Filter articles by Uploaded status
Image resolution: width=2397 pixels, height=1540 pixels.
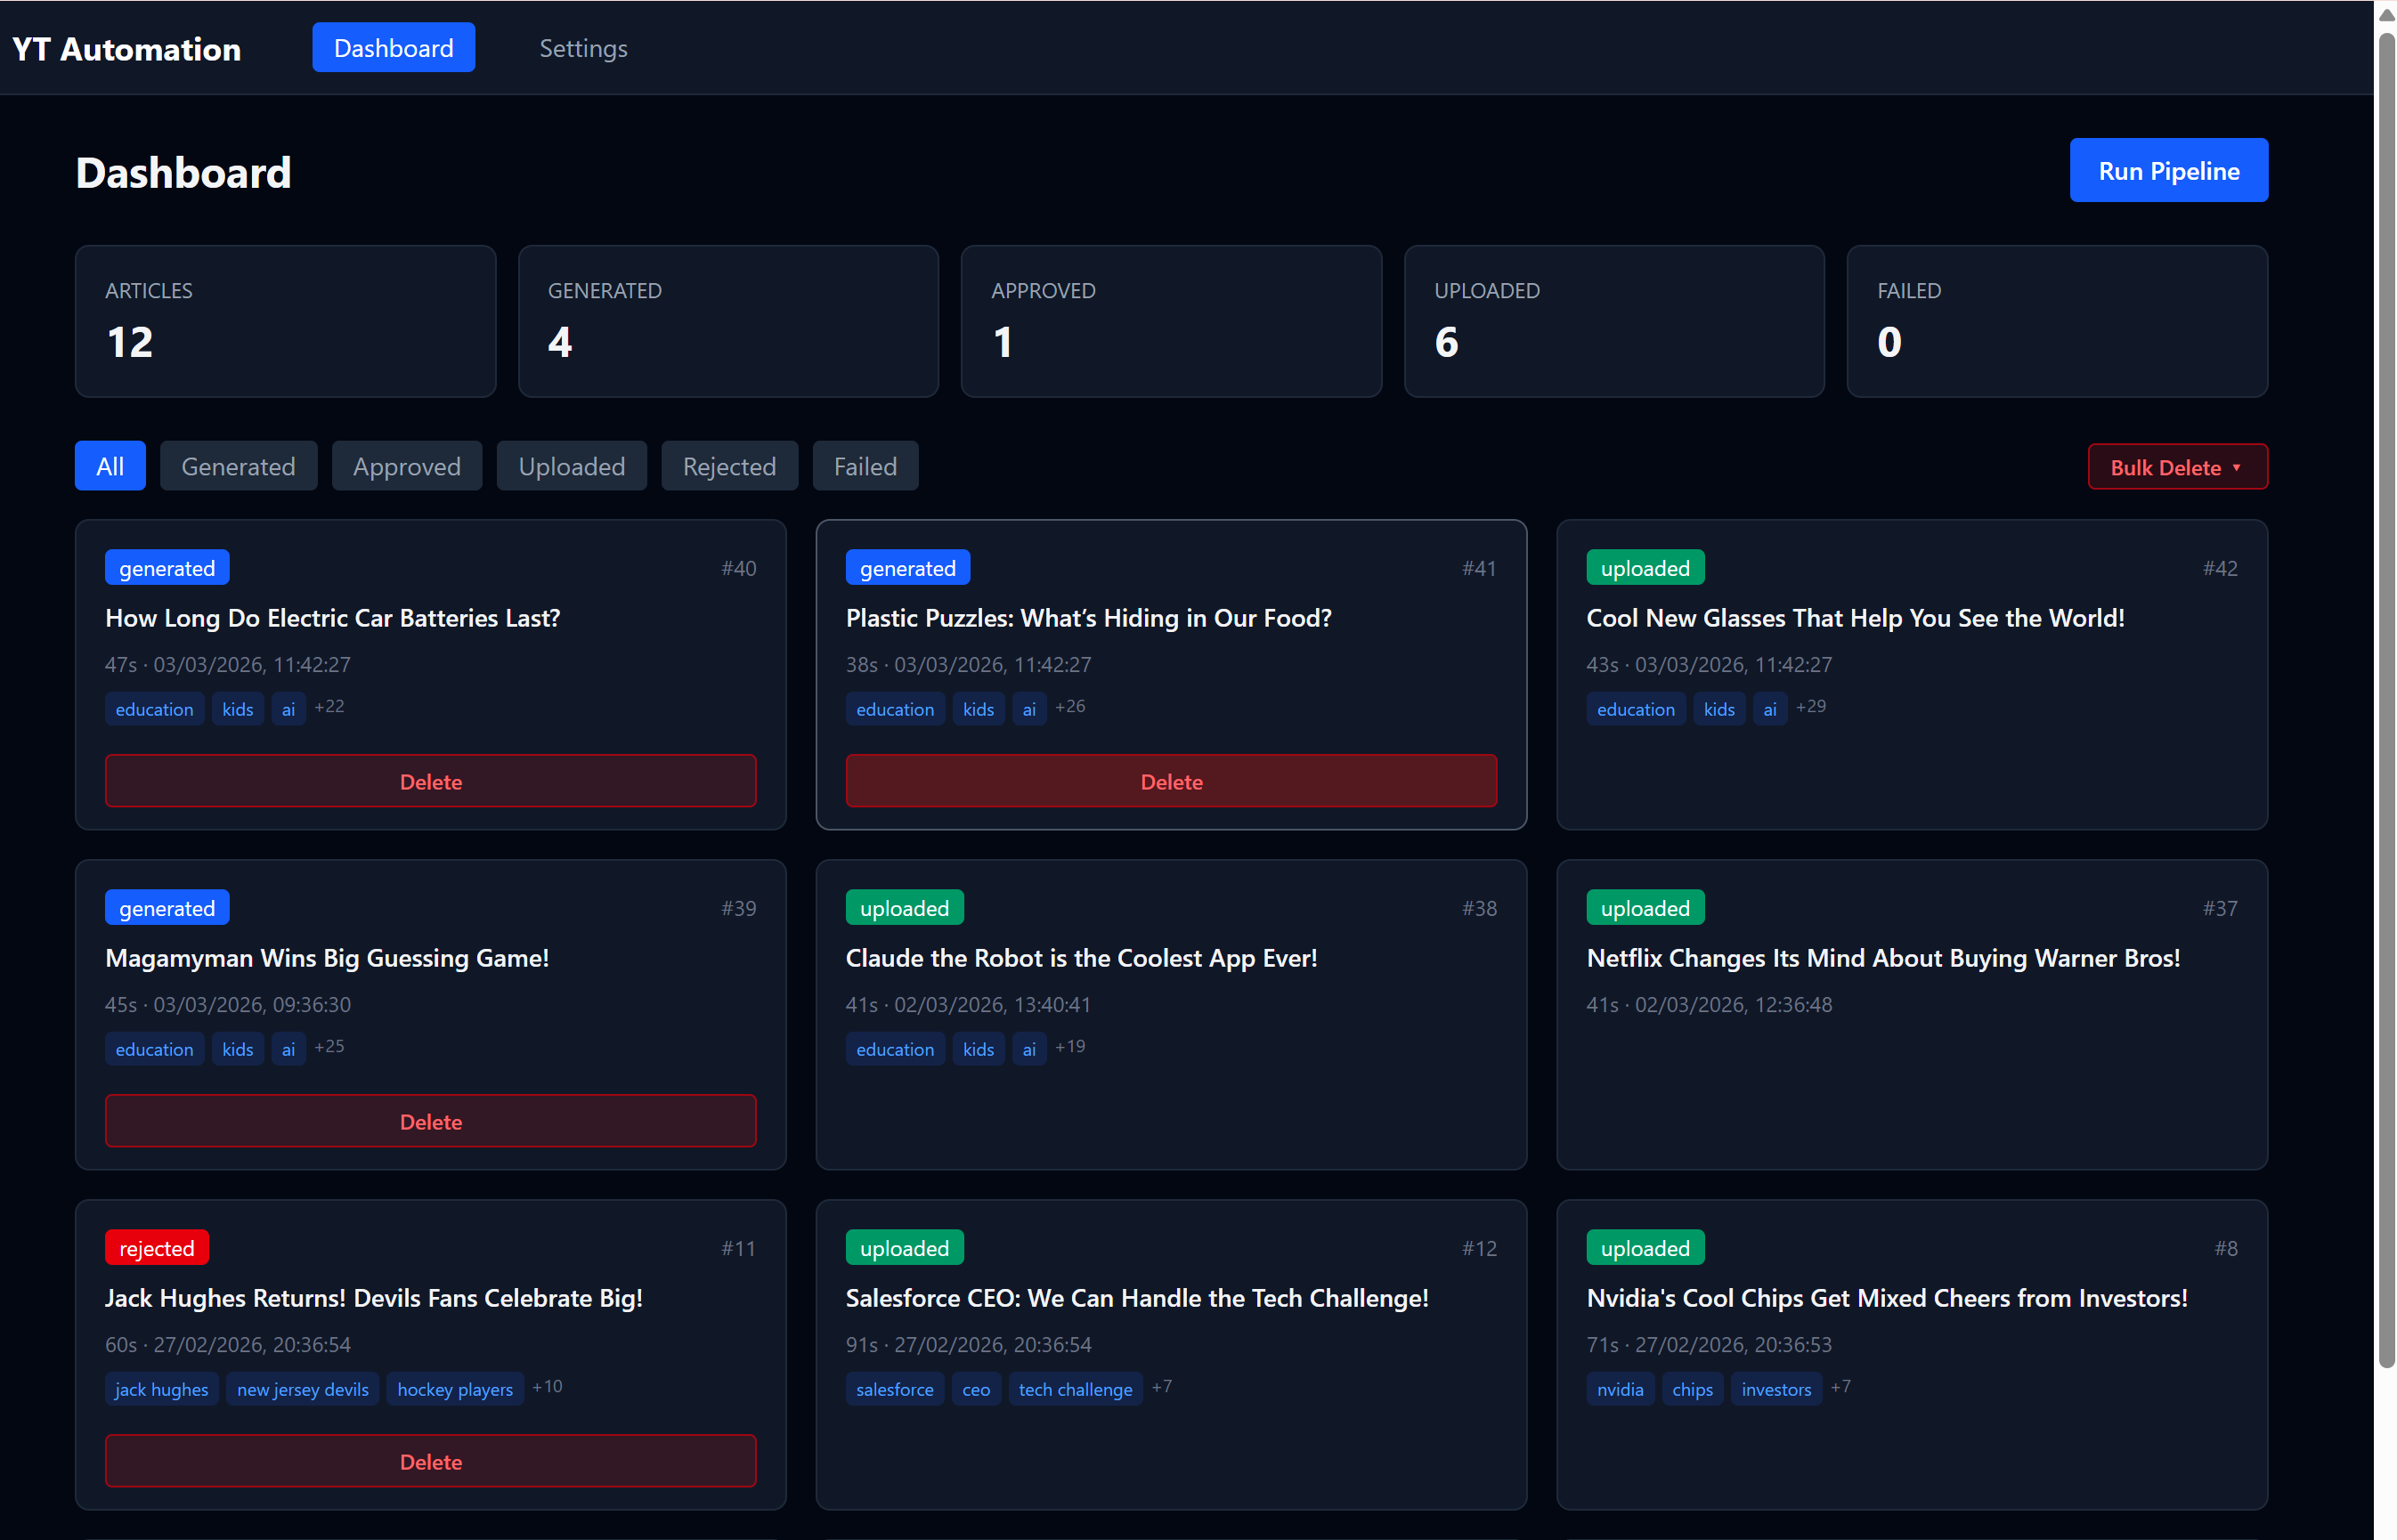click(x=571, y=466)
